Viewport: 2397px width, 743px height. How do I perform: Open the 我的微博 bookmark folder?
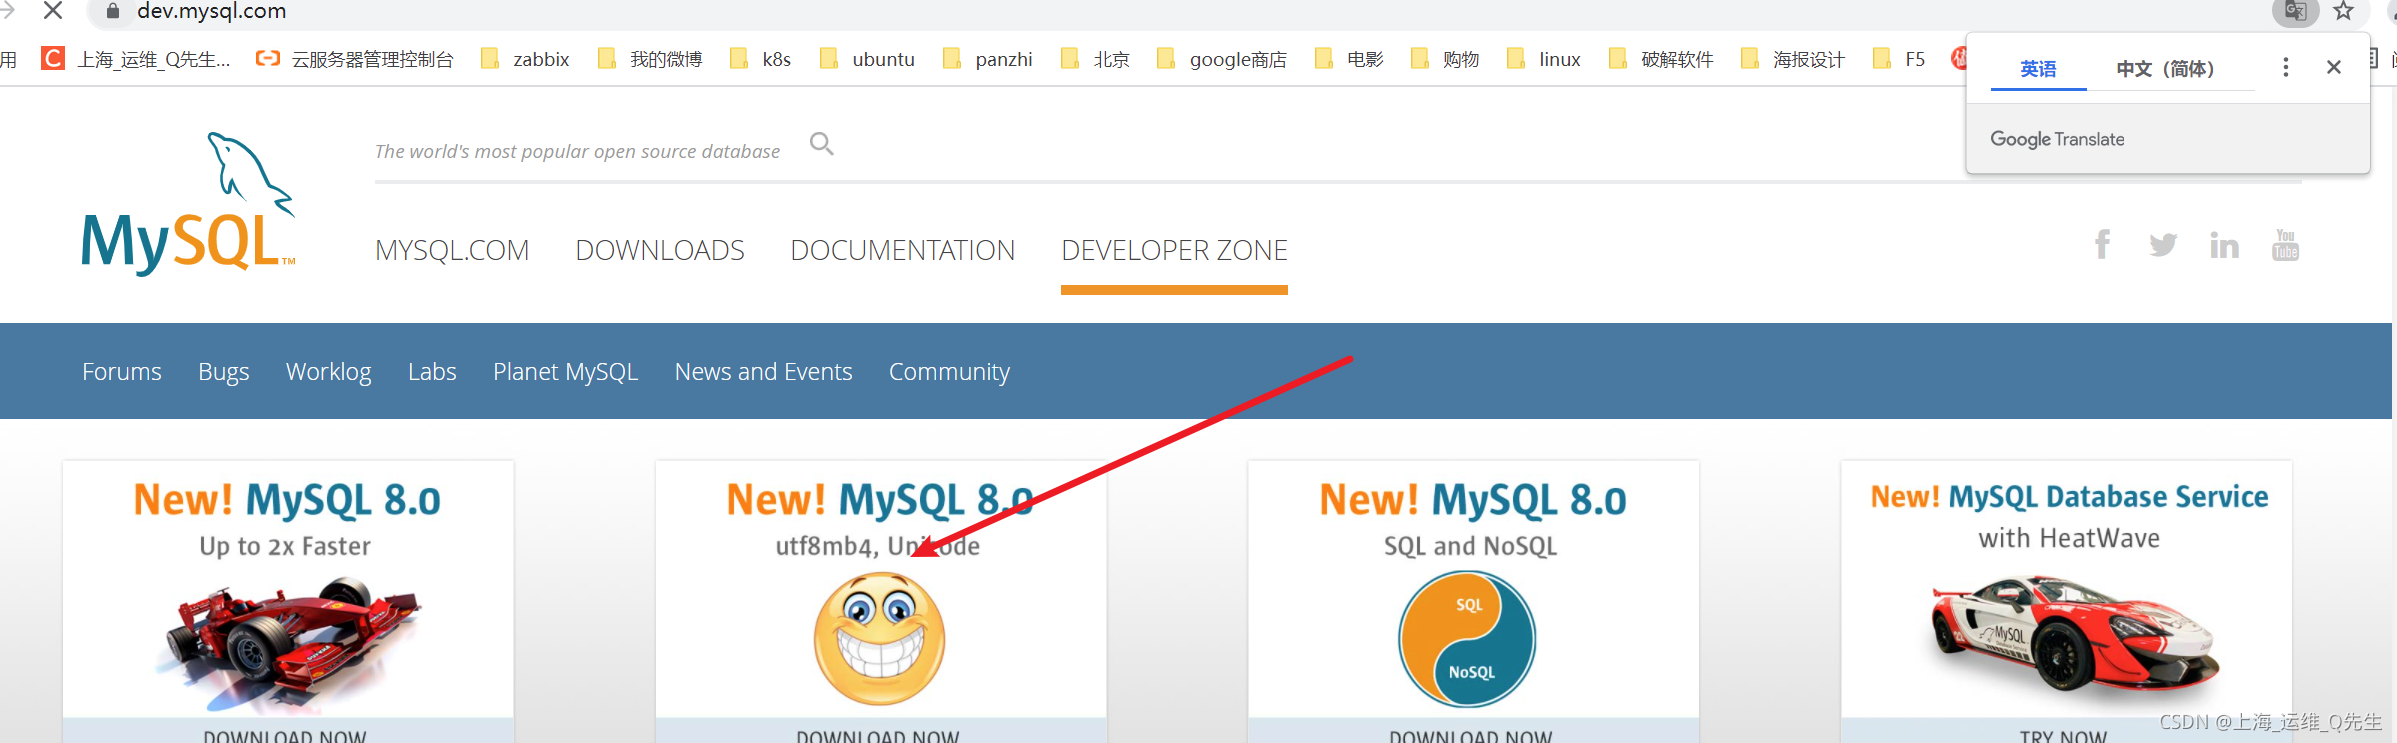coord(650,59)
